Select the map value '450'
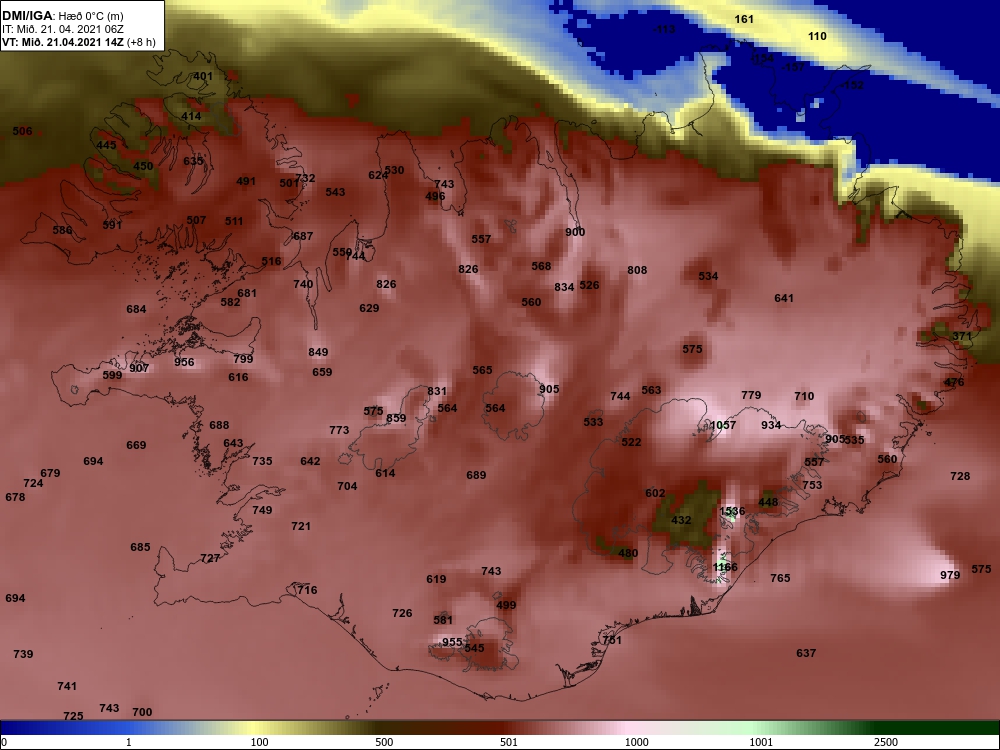 [x=143, y=166]
